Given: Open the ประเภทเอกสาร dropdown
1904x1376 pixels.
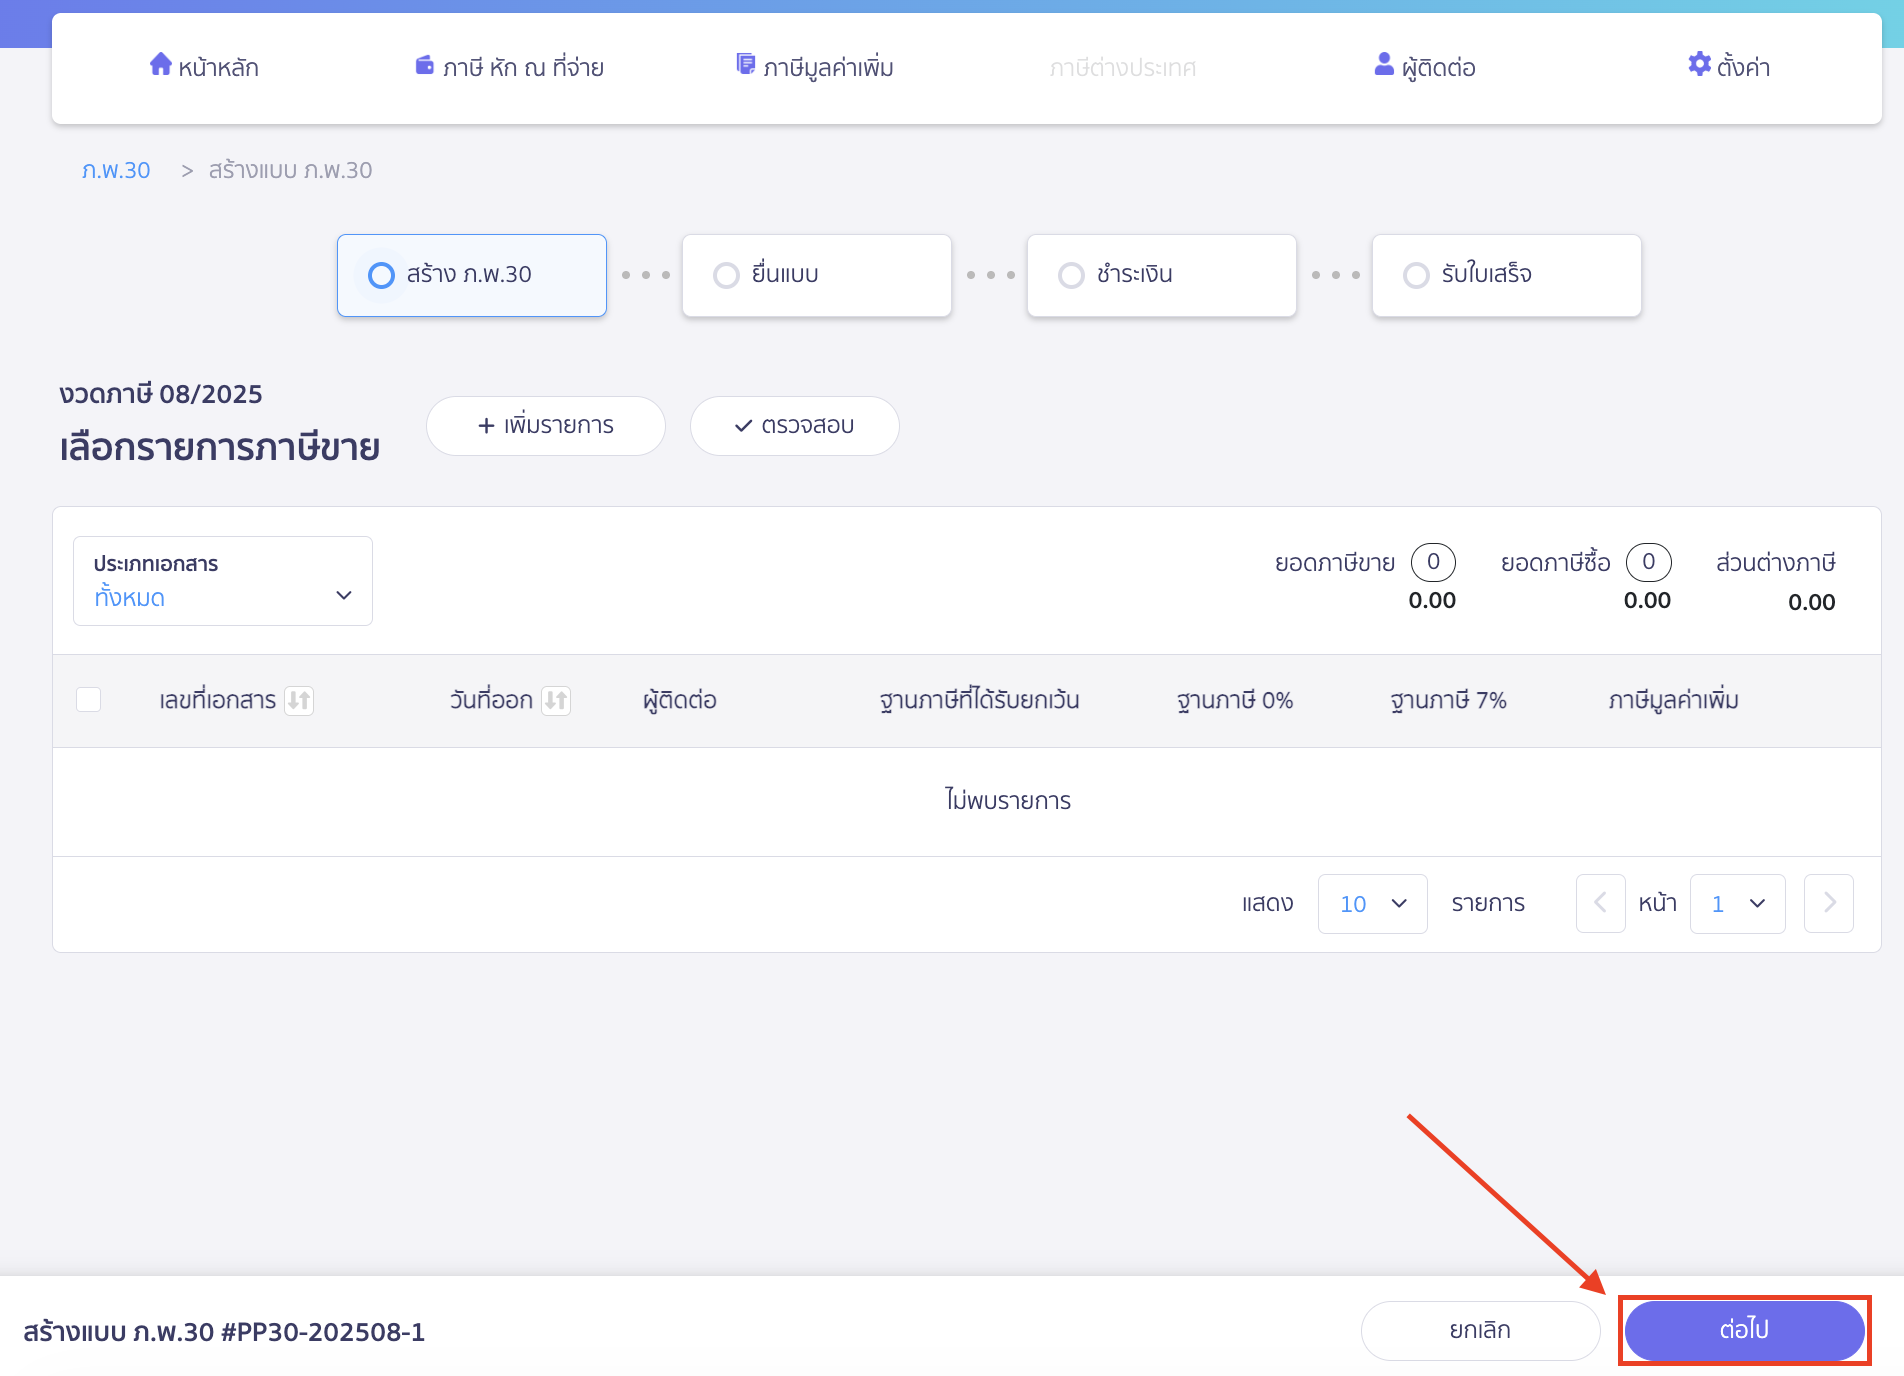Looking at the screenshot, I should (x=223, y=582).
